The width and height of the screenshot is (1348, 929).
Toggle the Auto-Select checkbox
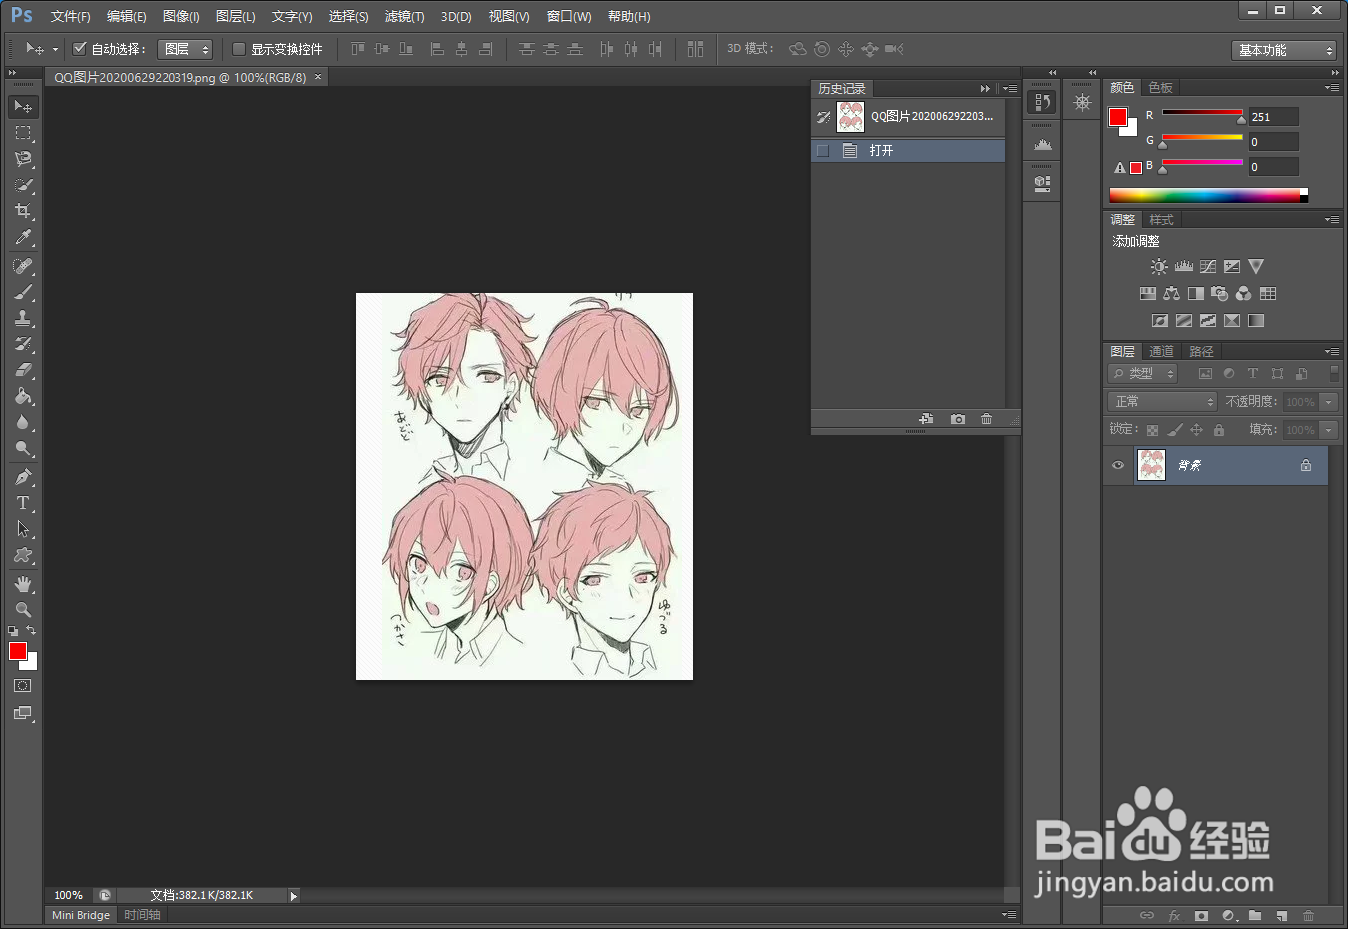(x=80, y=48)
